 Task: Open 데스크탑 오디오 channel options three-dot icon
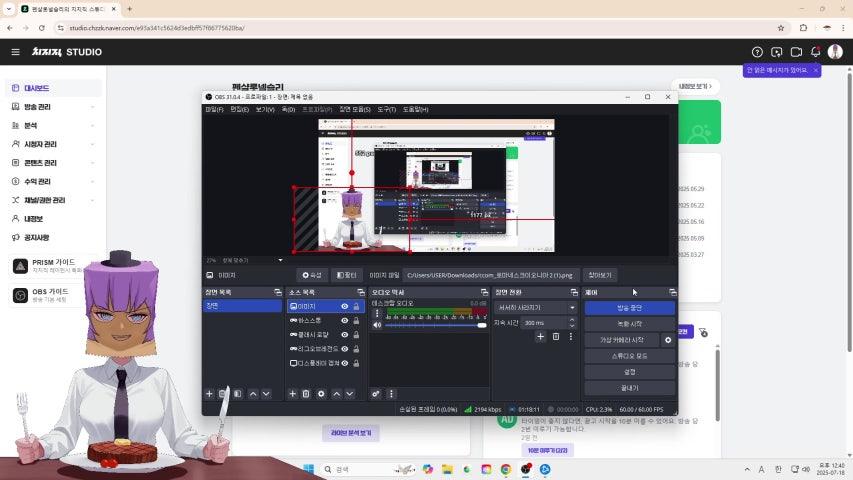point(377,313)
